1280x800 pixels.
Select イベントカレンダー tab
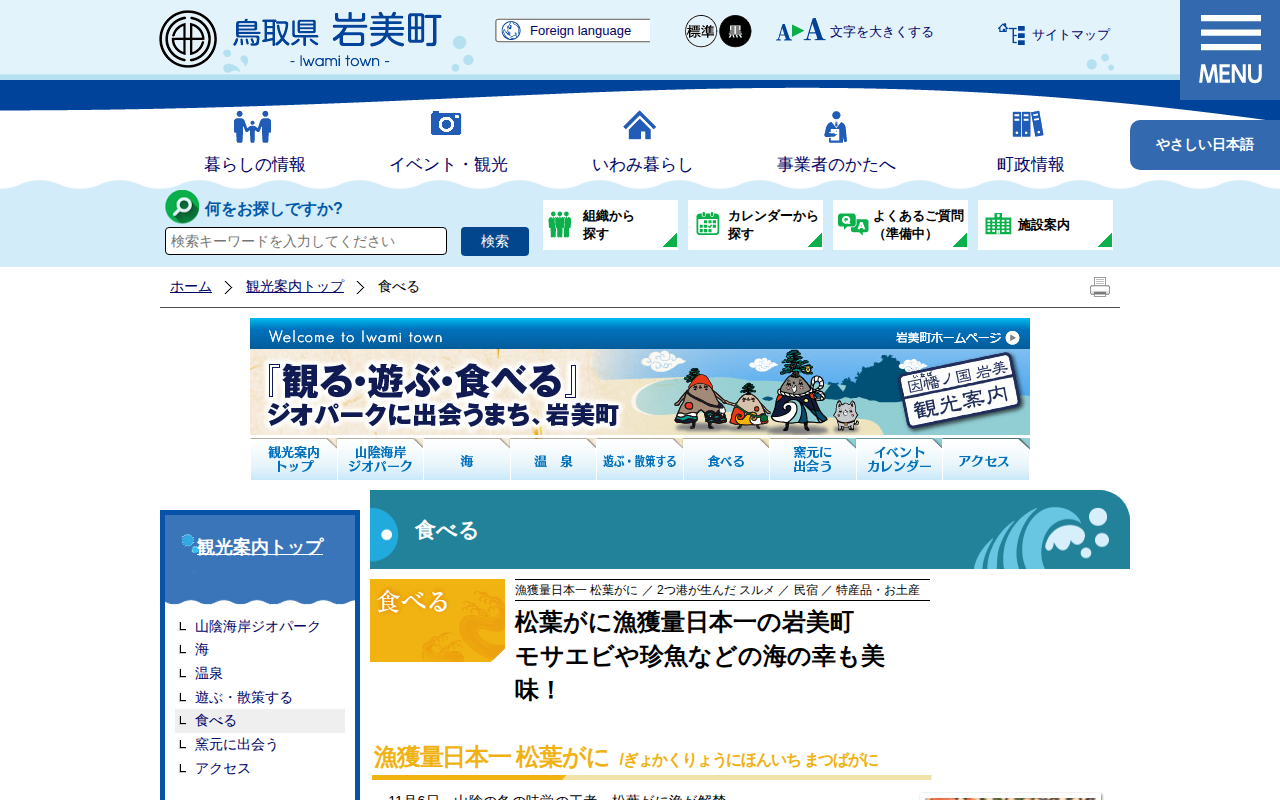[899, 460]
